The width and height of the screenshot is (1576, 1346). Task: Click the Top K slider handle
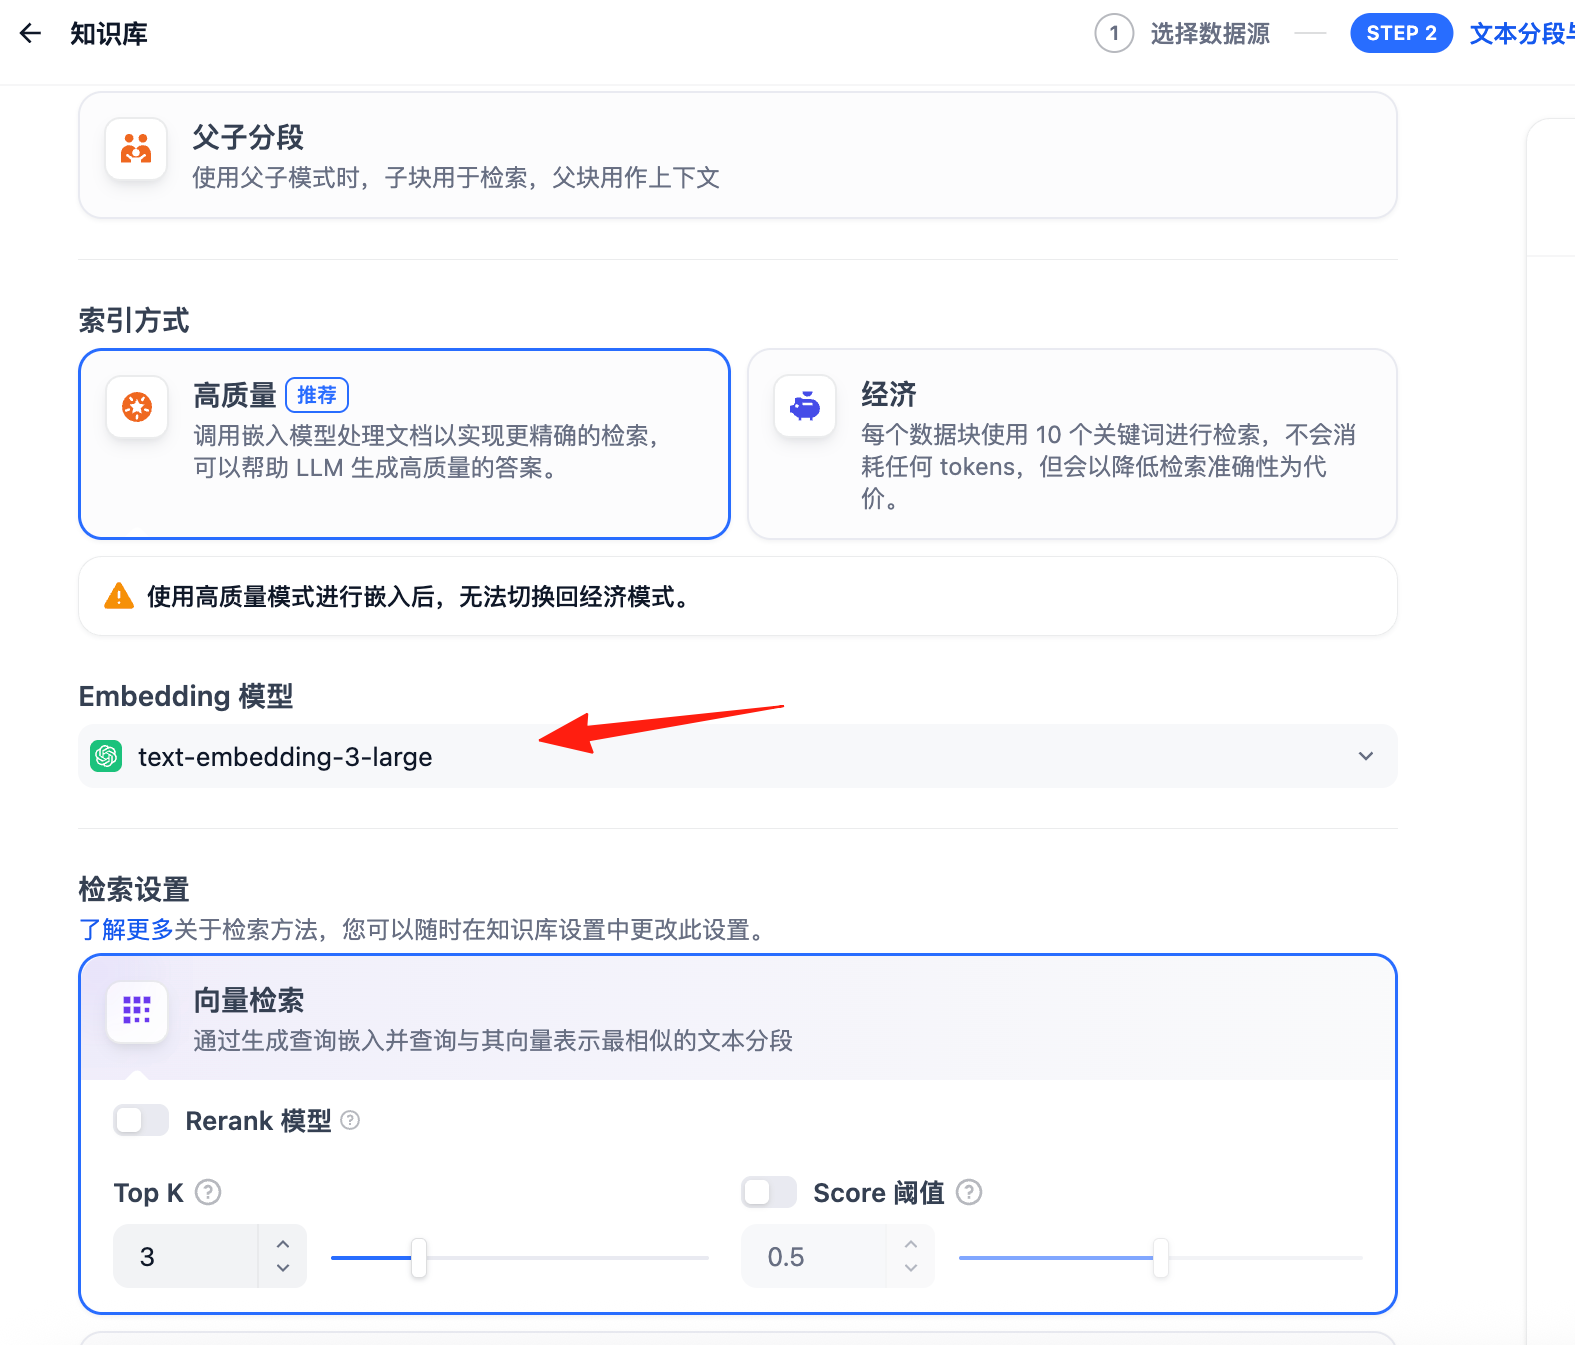[x=419, y=1257]
